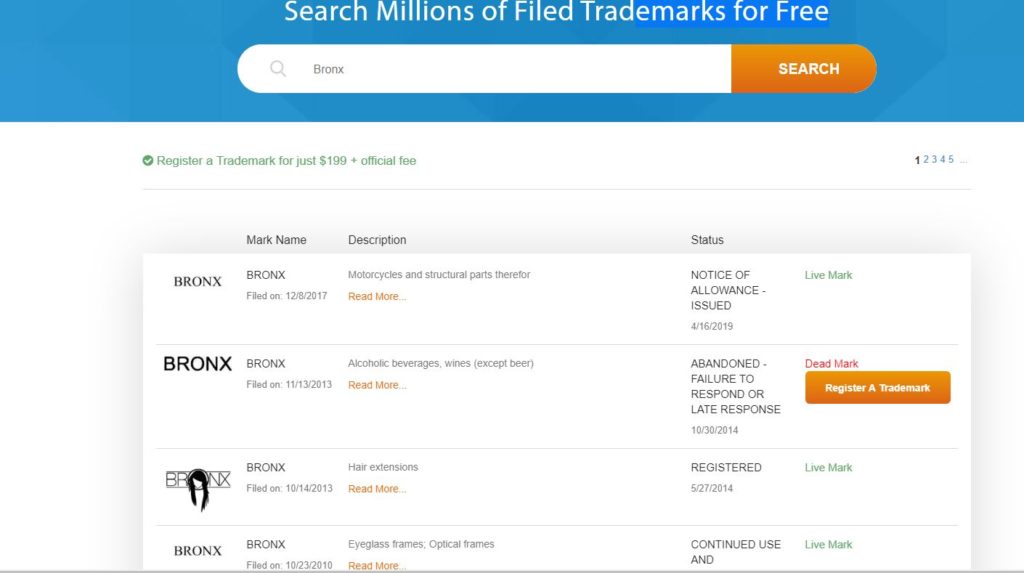
Task: Go to results page 3
Action: [x=934, y=159]
